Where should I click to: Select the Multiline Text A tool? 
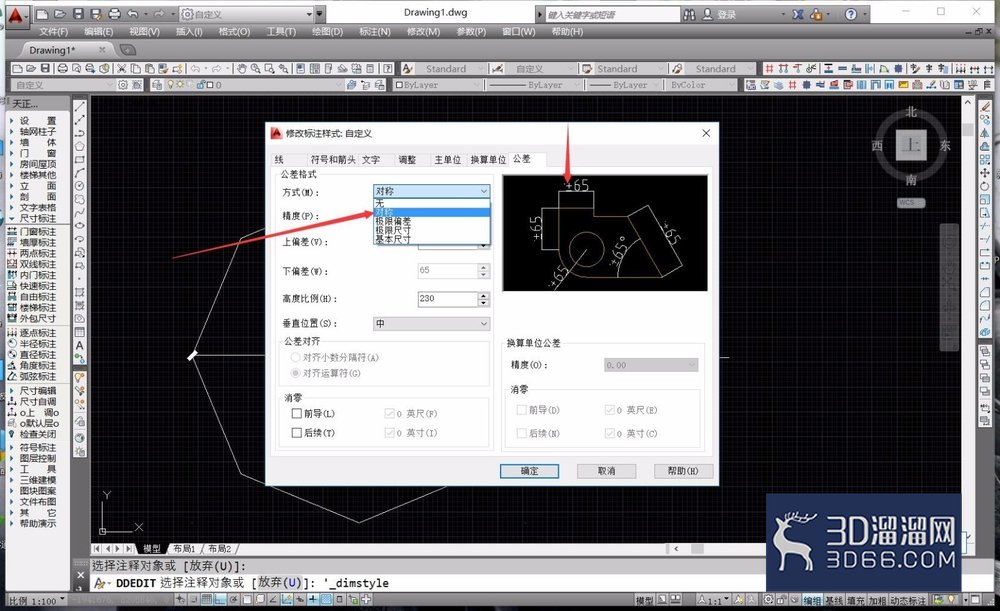click(80, 345)
